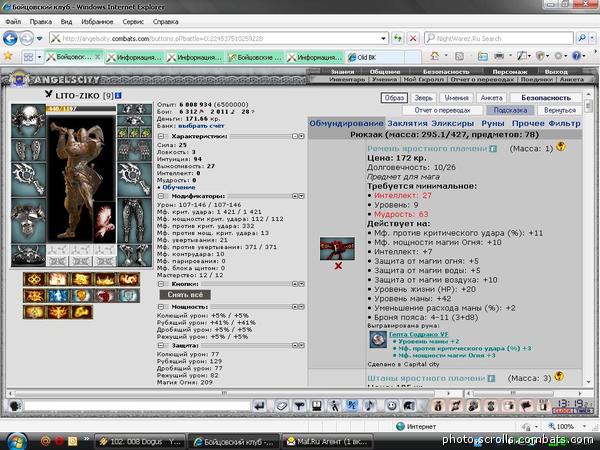Screen dimensions: 600x450
Task: Click the bracers slot below the helmet
Action: pyautogui.click(x=28, y=150)
